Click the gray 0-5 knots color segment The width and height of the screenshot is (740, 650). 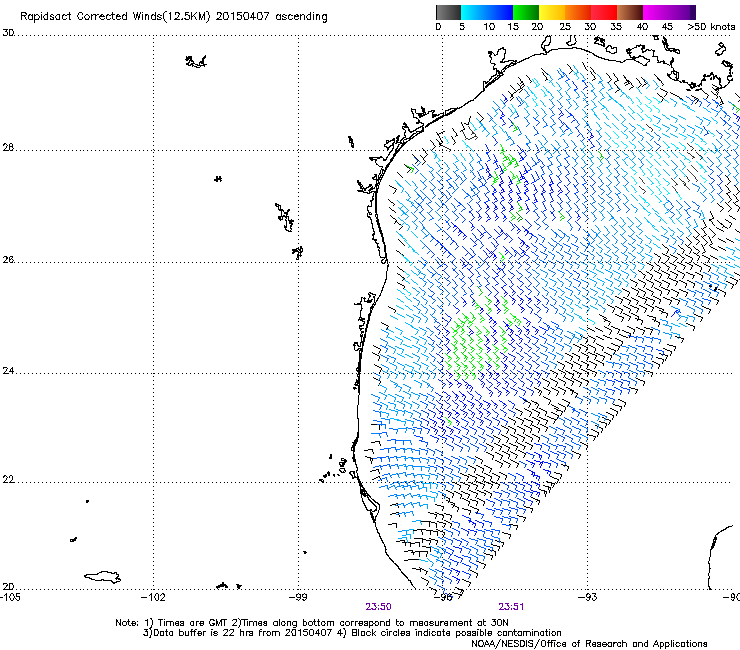(448, 12)
